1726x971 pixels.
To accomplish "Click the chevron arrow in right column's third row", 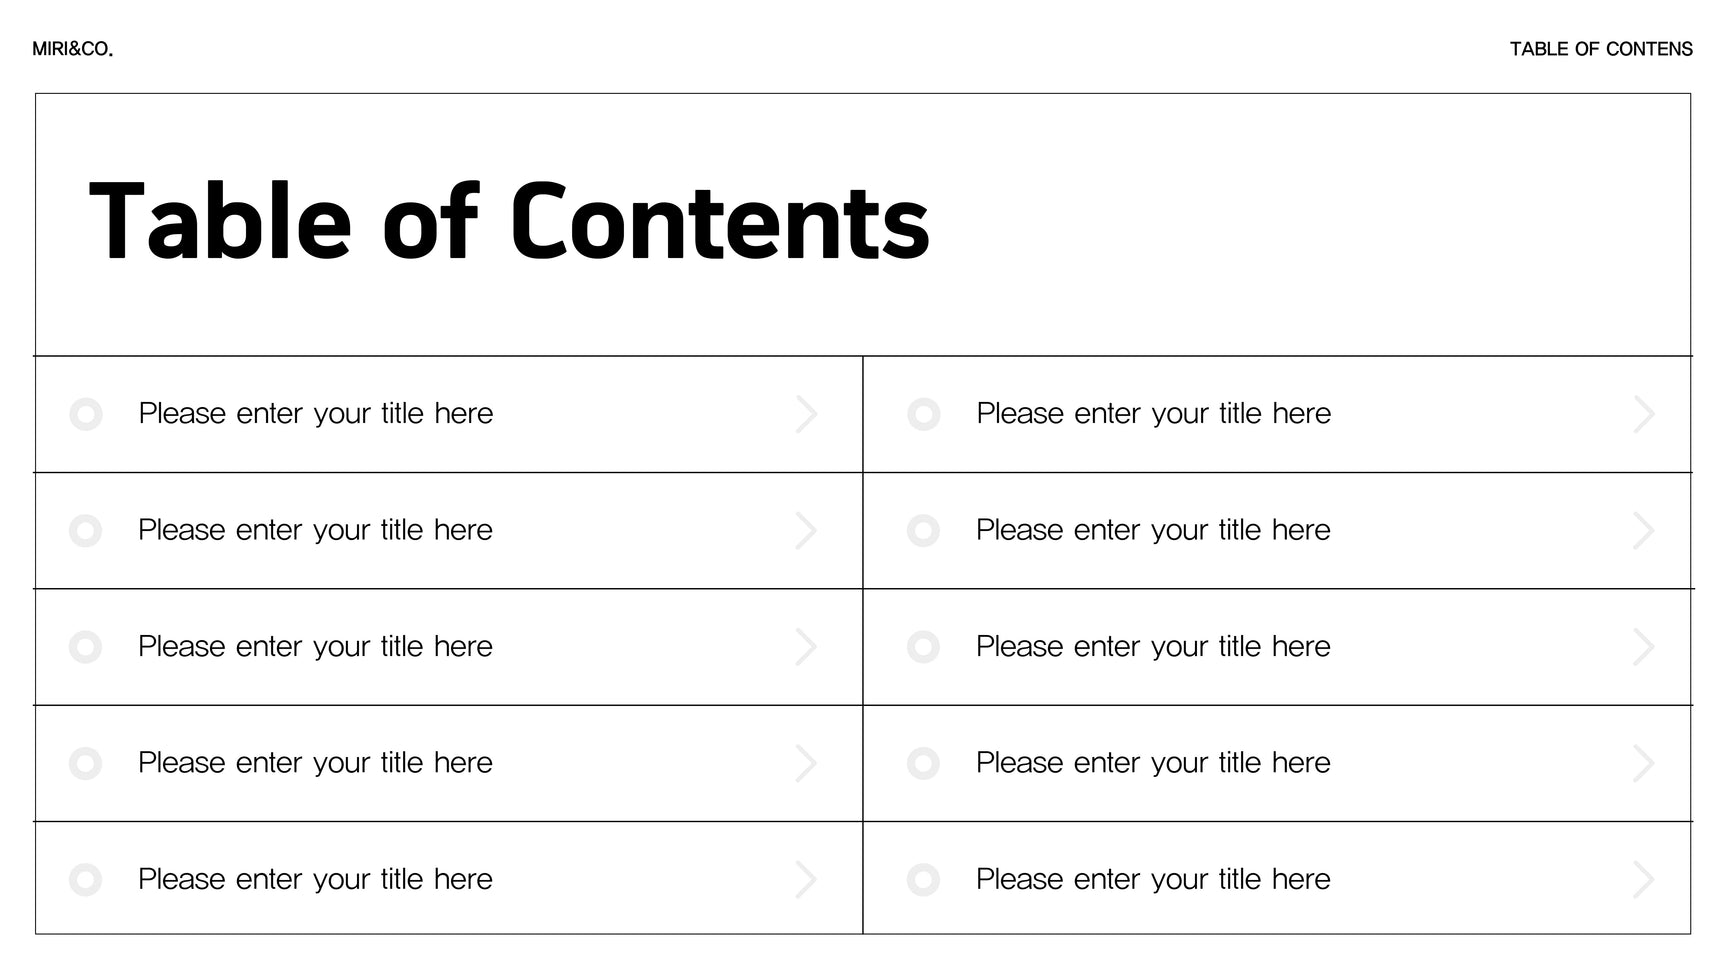I will pos(1643,647).
